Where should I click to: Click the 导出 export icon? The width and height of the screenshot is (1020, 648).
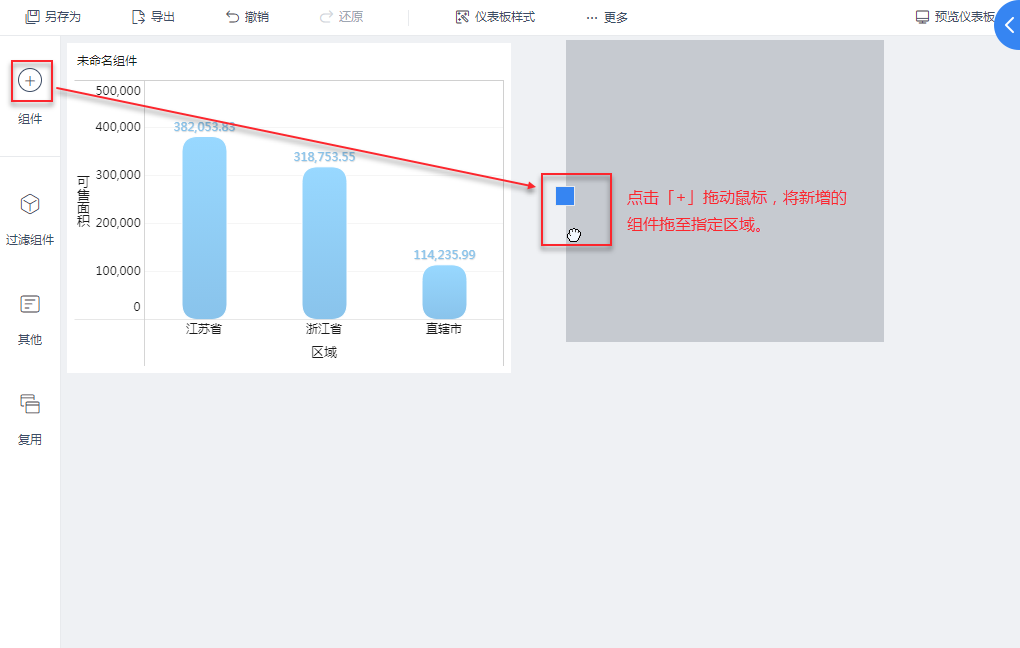(x=138, y=17)
